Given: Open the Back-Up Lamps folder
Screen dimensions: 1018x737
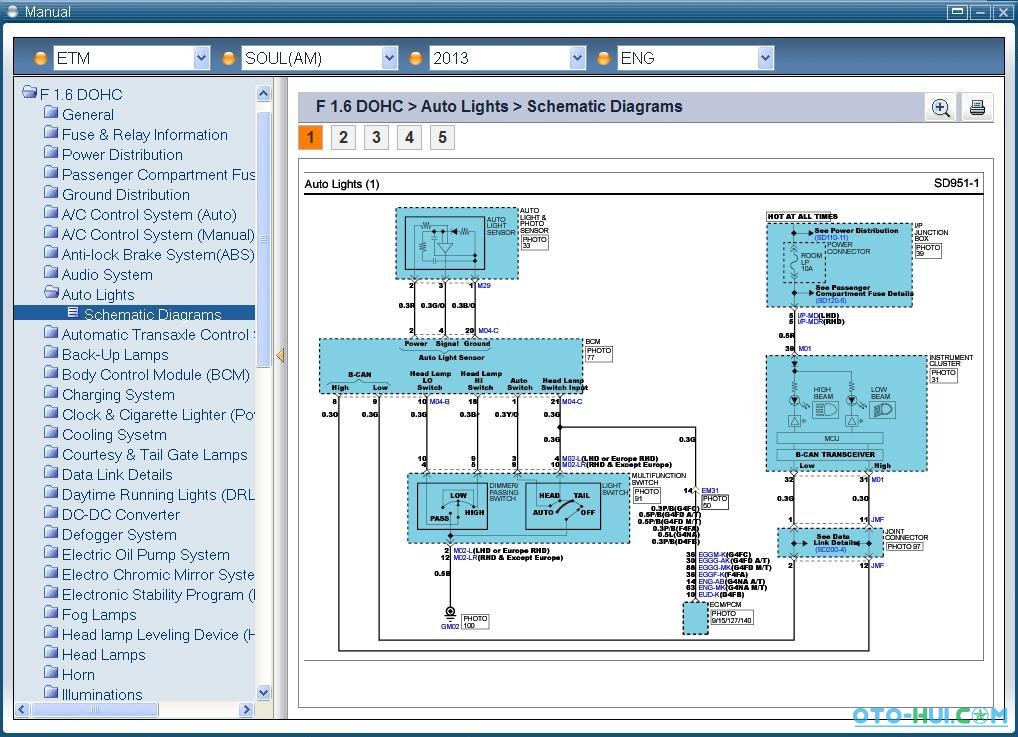Looking at the screenshot, I should [x=106, y=355].
